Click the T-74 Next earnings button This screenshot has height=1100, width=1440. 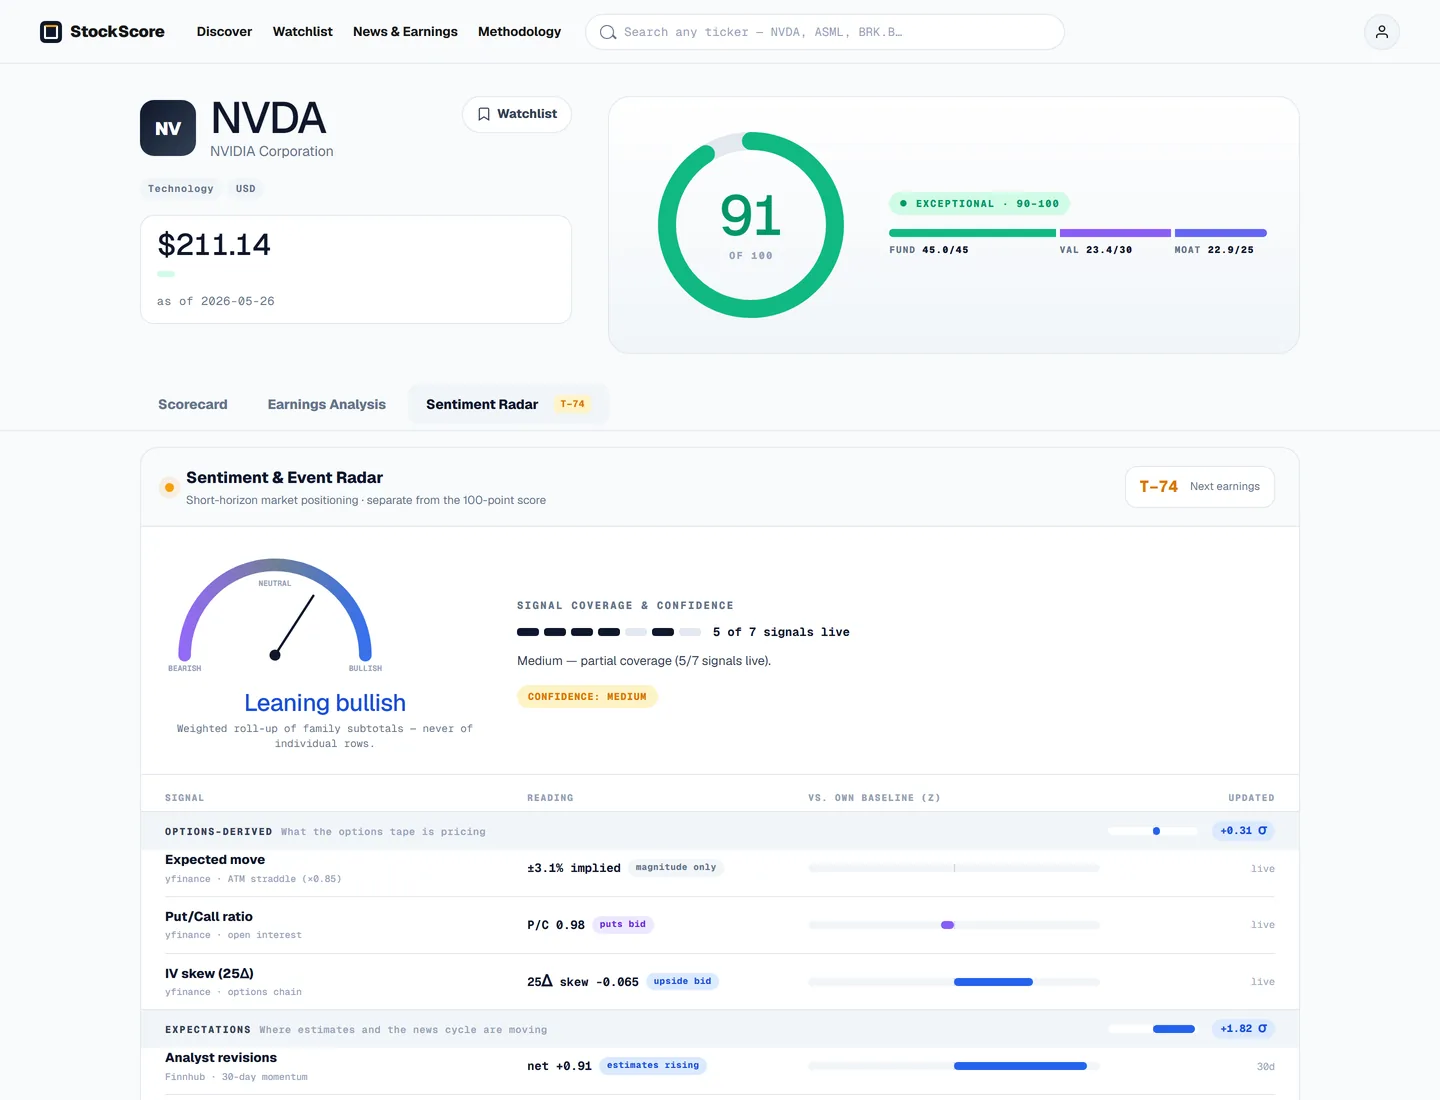tap(1200, 487)
